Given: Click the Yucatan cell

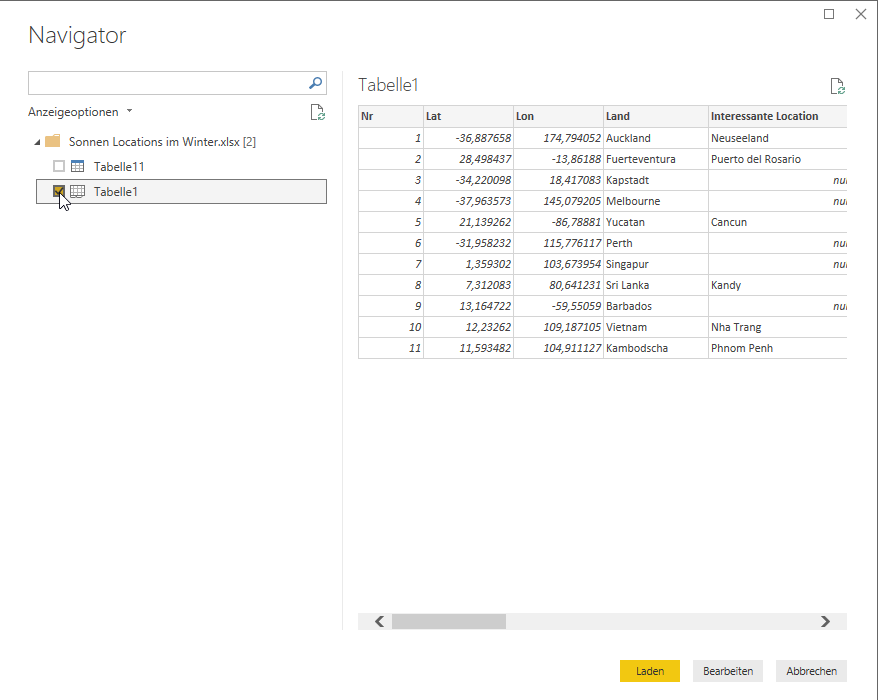Looking at the screenshot, I should (x=656, y=222).
